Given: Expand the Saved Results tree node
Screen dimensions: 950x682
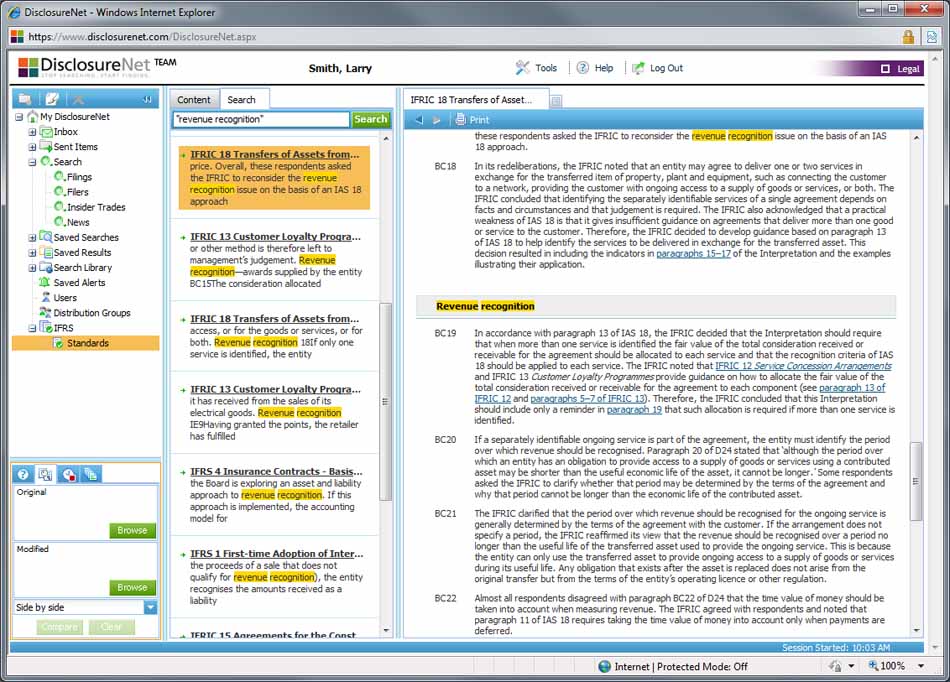Looking at the screenshot, I should click(32, 253).
